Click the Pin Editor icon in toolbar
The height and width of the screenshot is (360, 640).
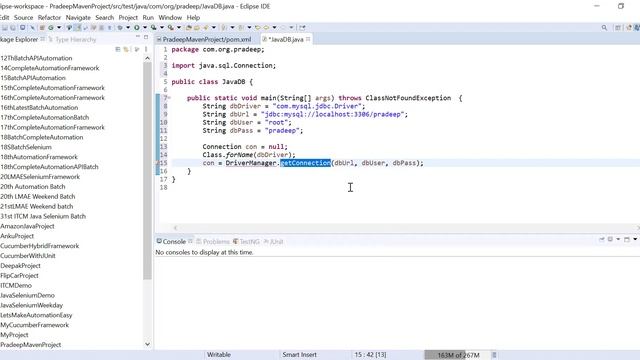(302, 28)
